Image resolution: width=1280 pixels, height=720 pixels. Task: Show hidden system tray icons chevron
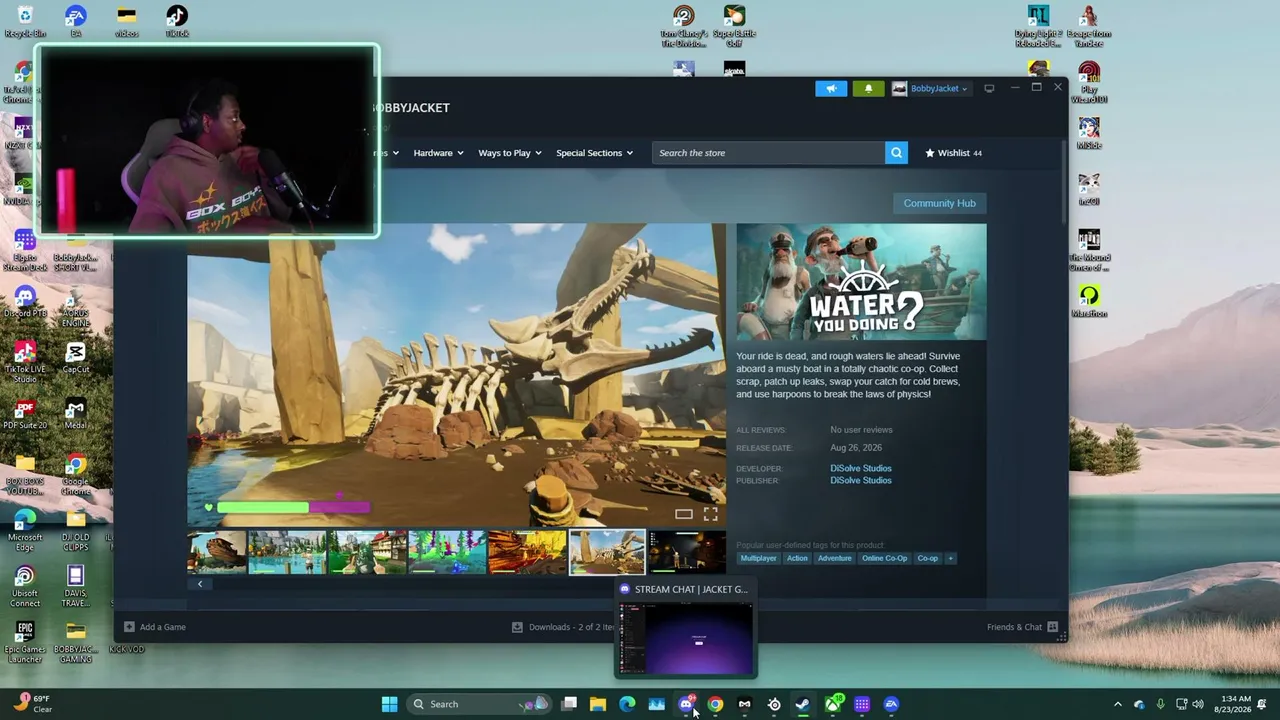tap(1118, 704)
